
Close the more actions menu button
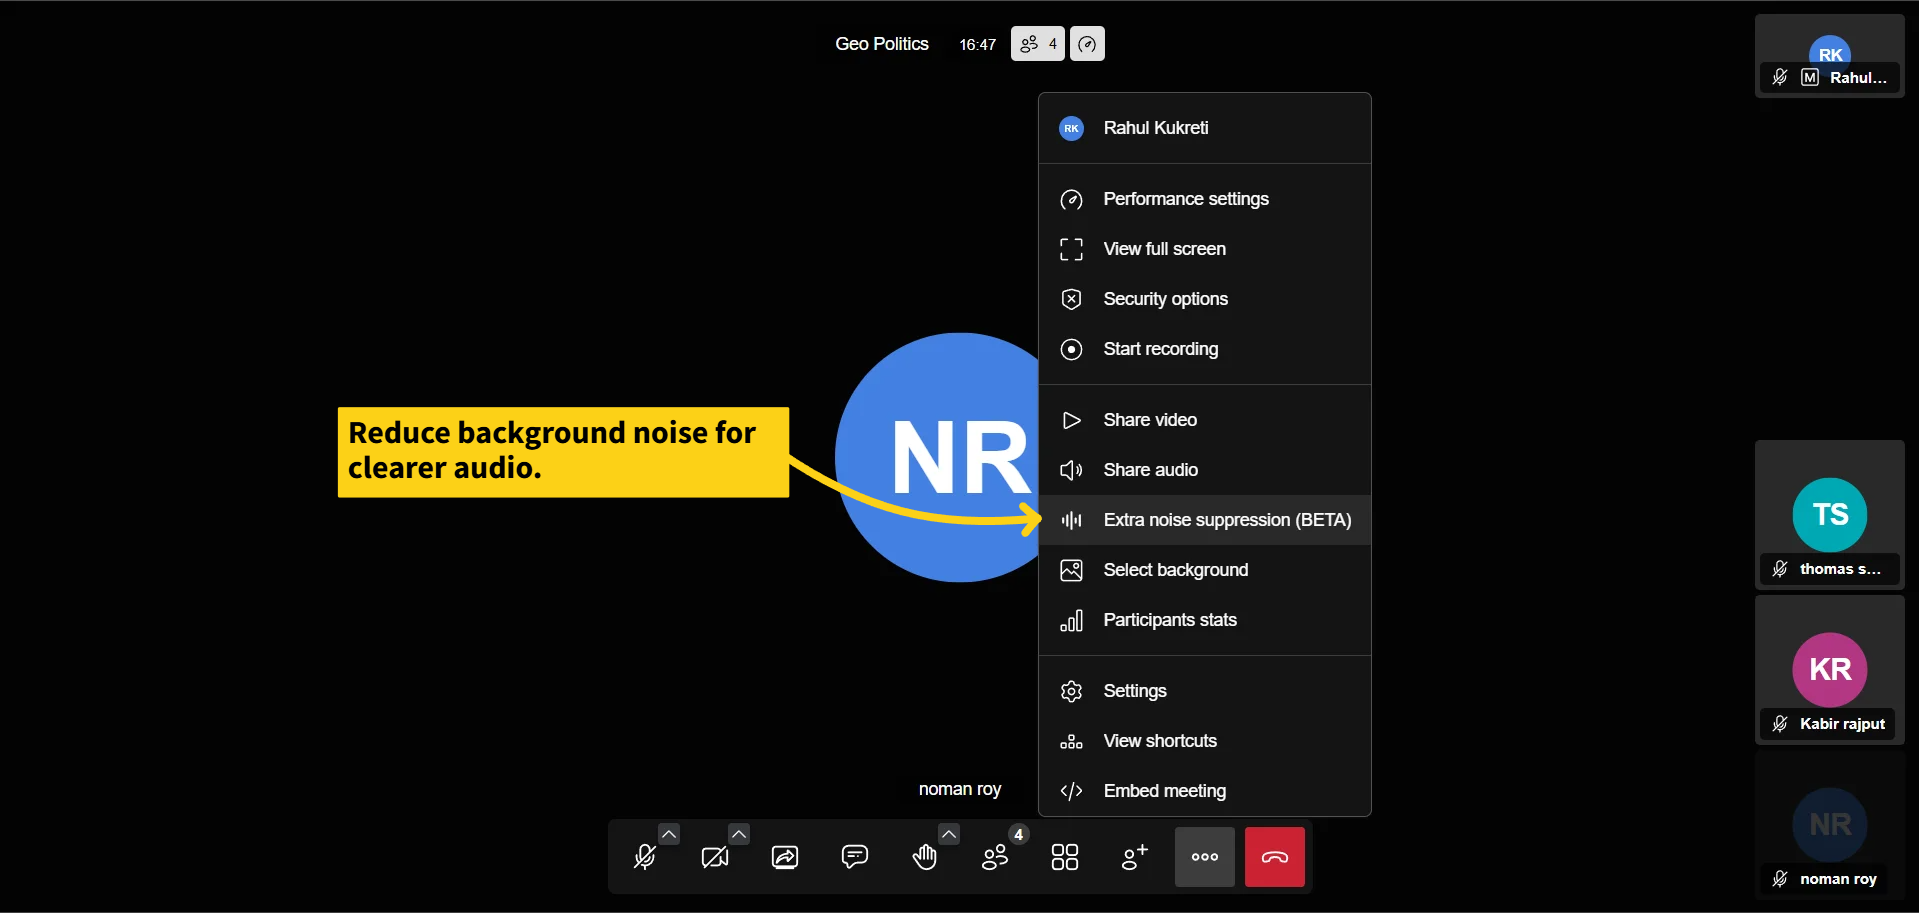point(1205,857)
